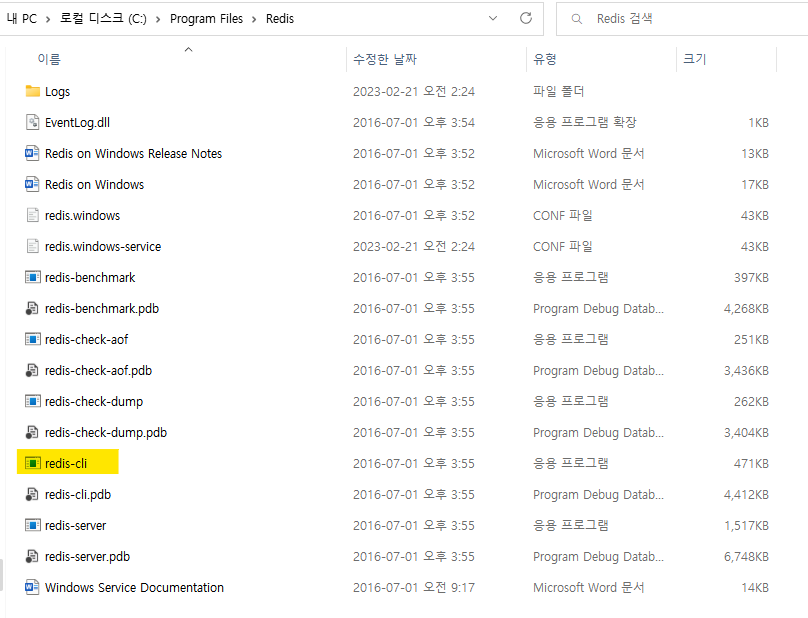
Task: Select the redis-check-aof file name
Action: tap(87, 339)
